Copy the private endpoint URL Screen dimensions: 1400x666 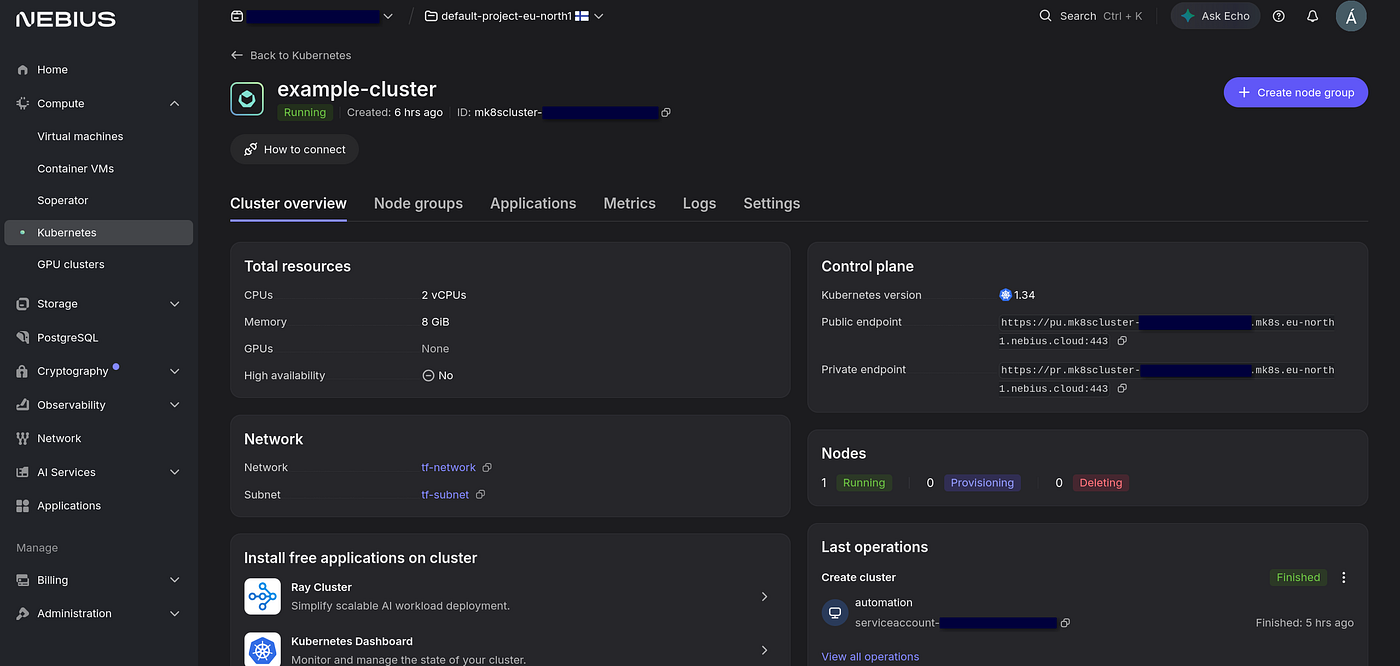(x=1122, y=388)
